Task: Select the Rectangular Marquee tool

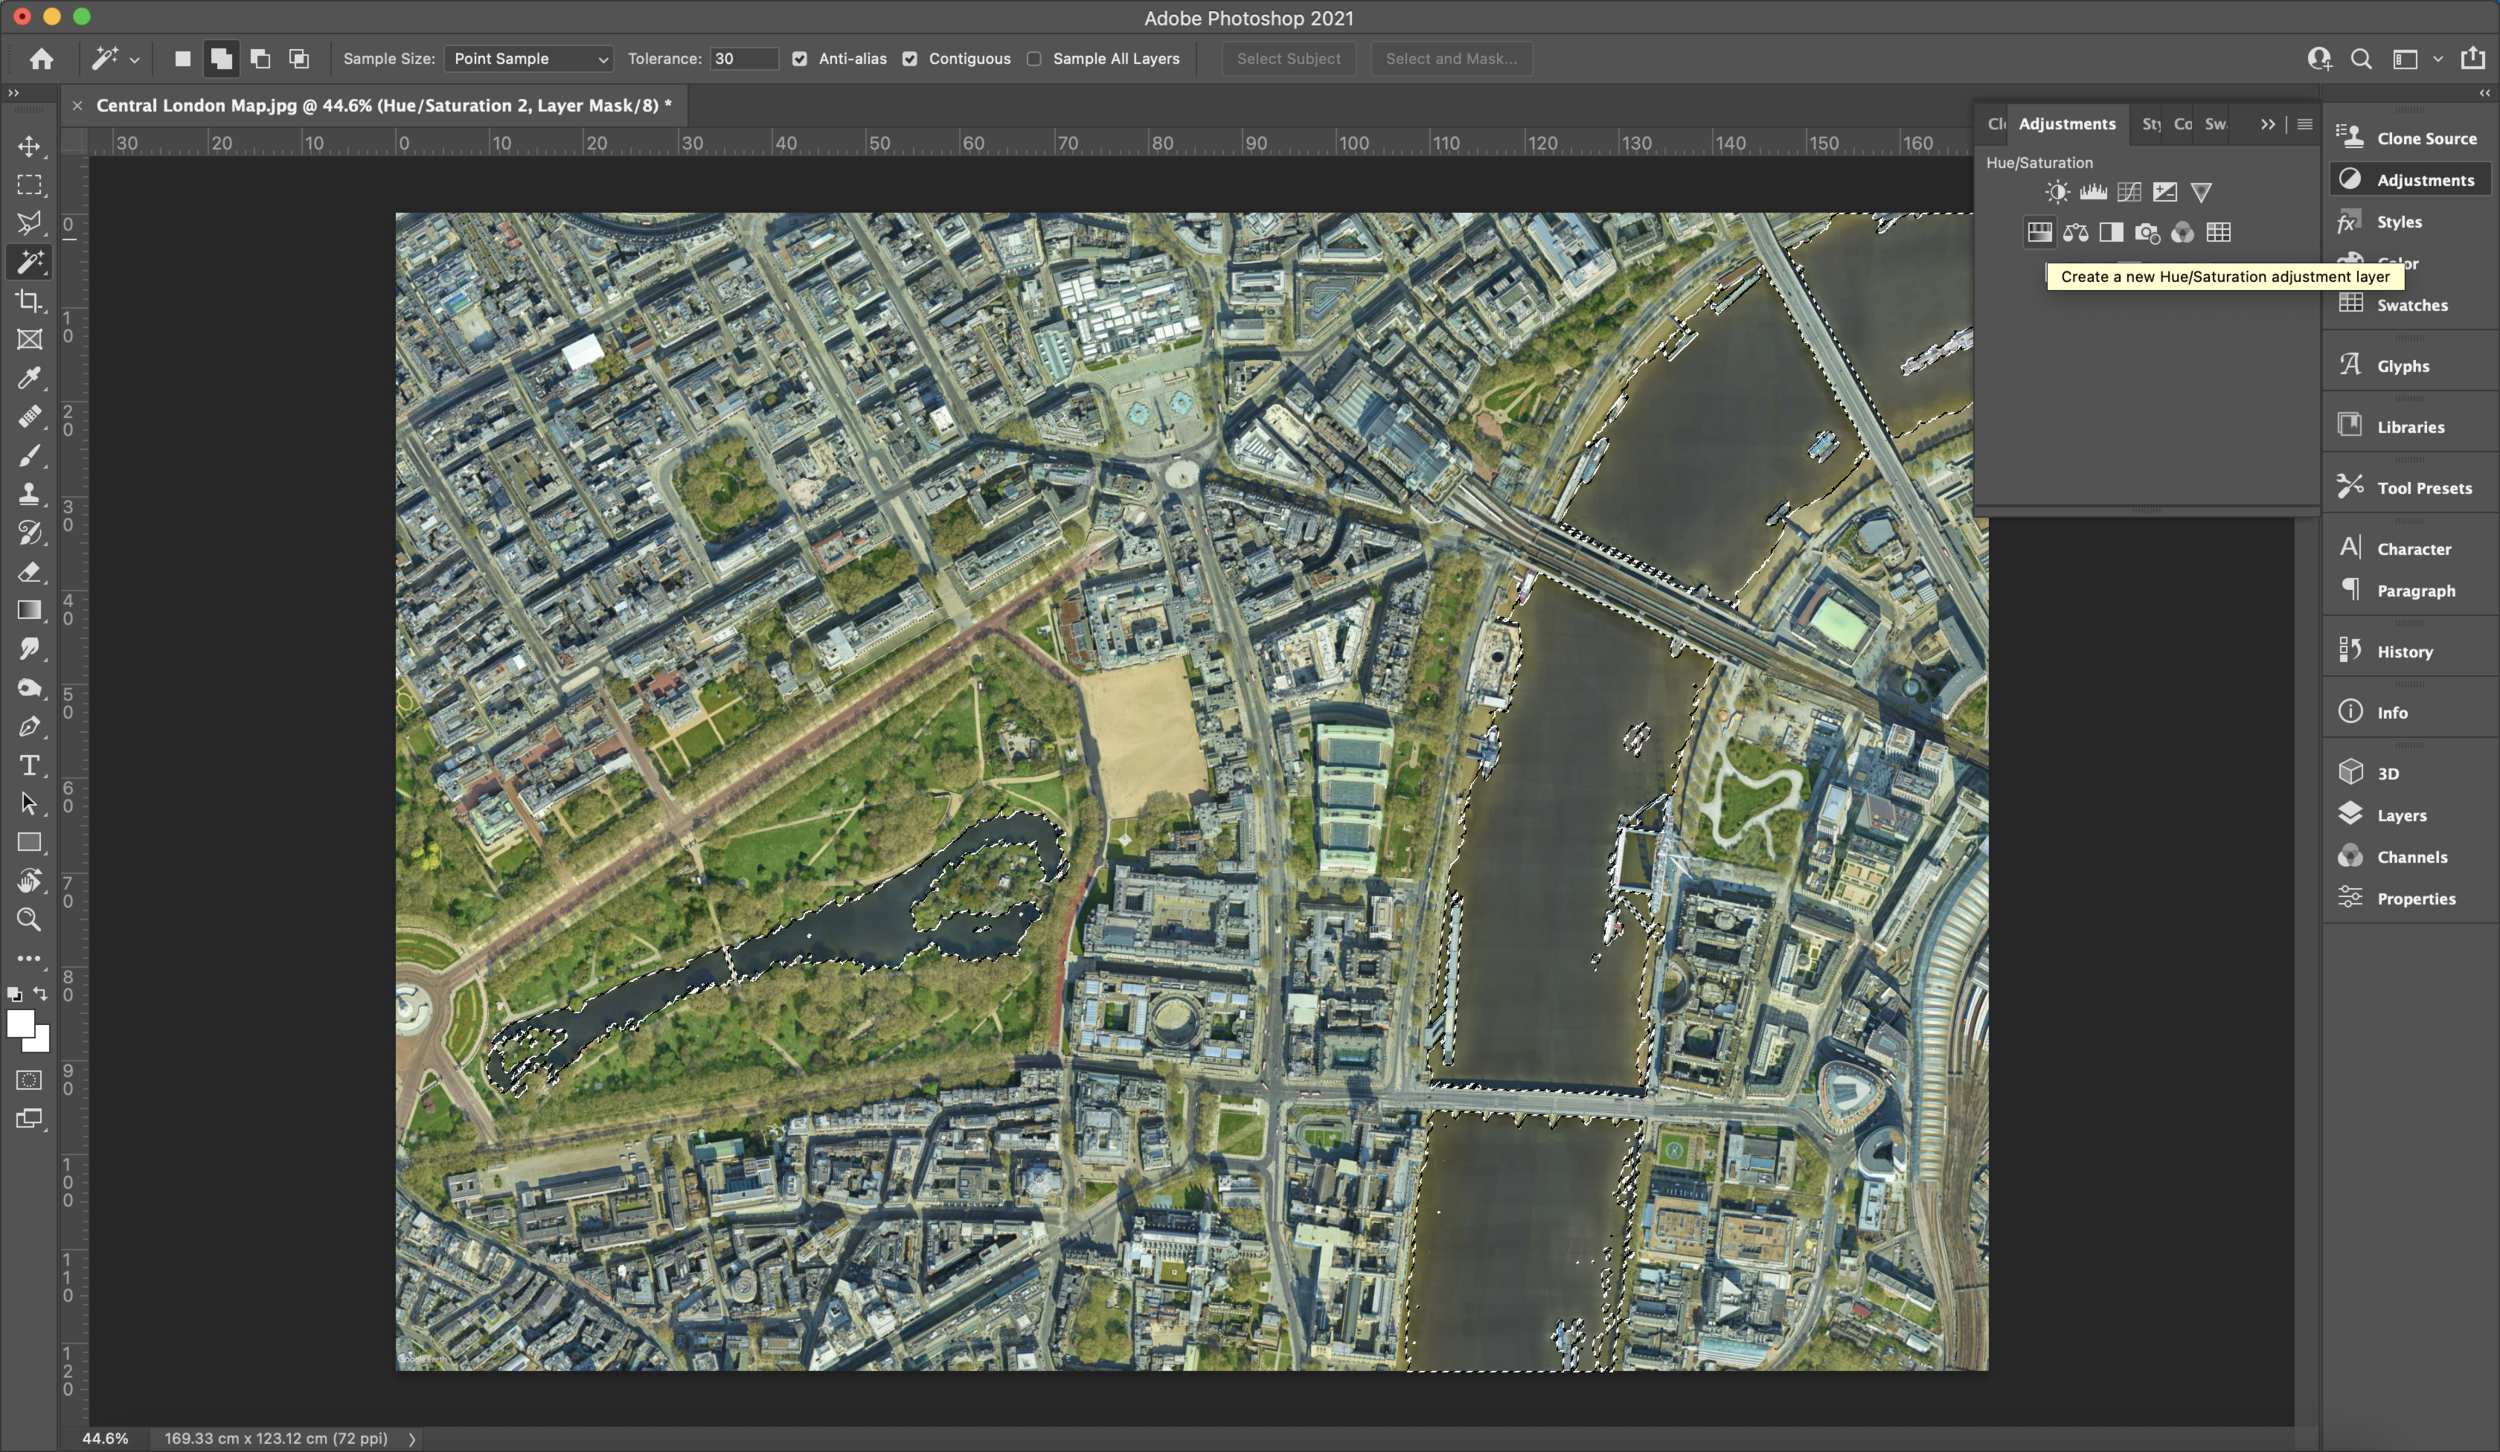Action: pyautogui.click(x=29, y=185)
